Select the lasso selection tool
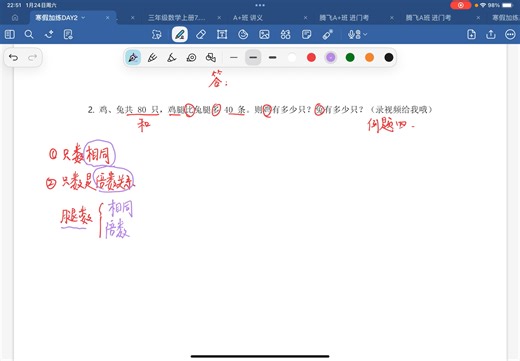 pyautogui.click(x=156, y=34)
